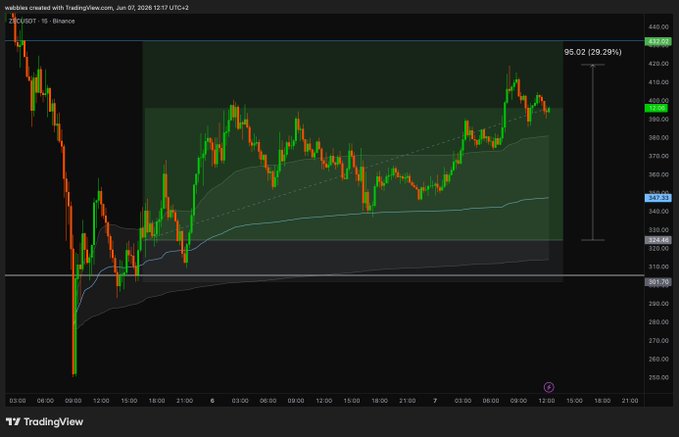Click the 'created with TradingView.com' header text
The image size is (679, 437).
(x=70, y=8)
